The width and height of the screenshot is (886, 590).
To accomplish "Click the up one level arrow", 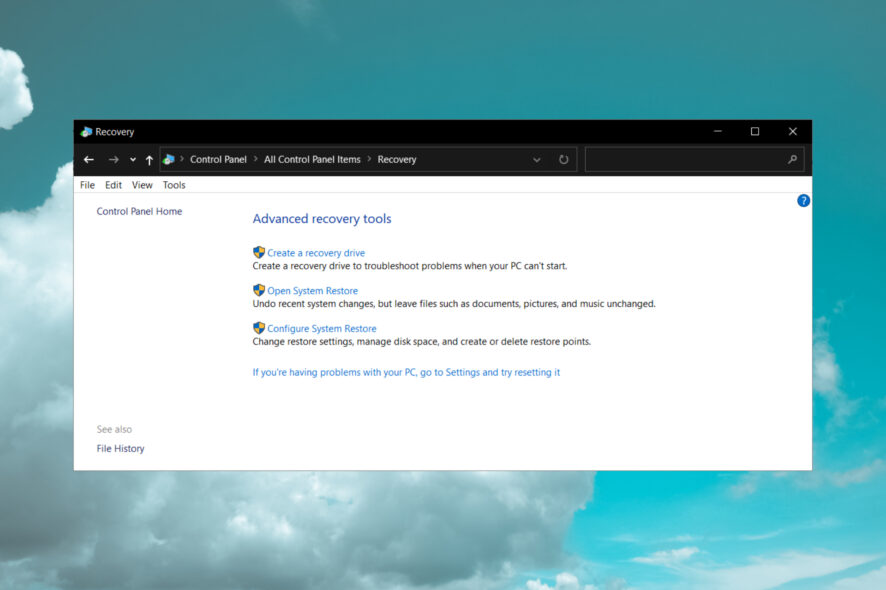I will pos(148,159).
